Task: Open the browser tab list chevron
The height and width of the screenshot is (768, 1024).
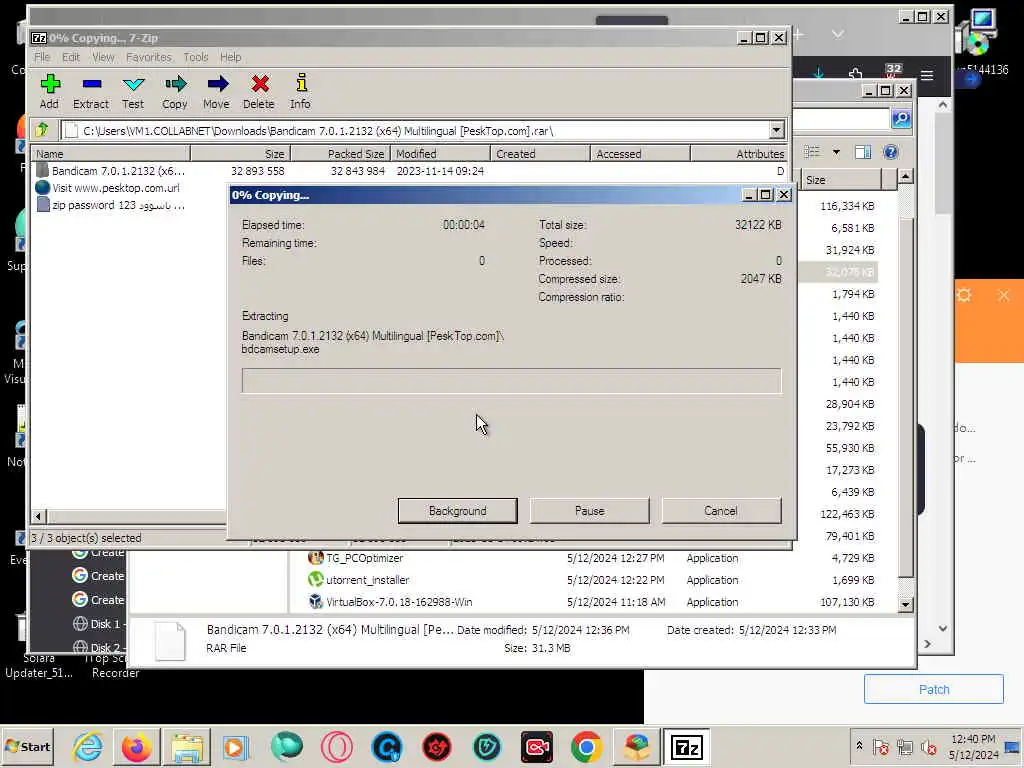Action: [x=838, y=34]
